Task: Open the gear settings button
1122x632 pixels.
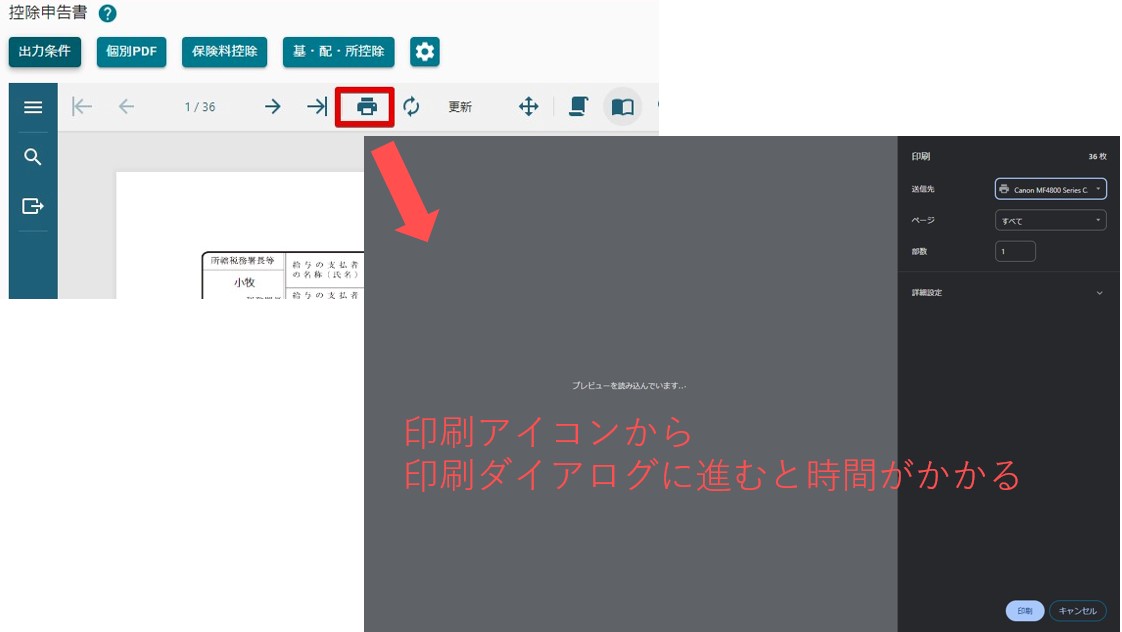Action: 425,52
